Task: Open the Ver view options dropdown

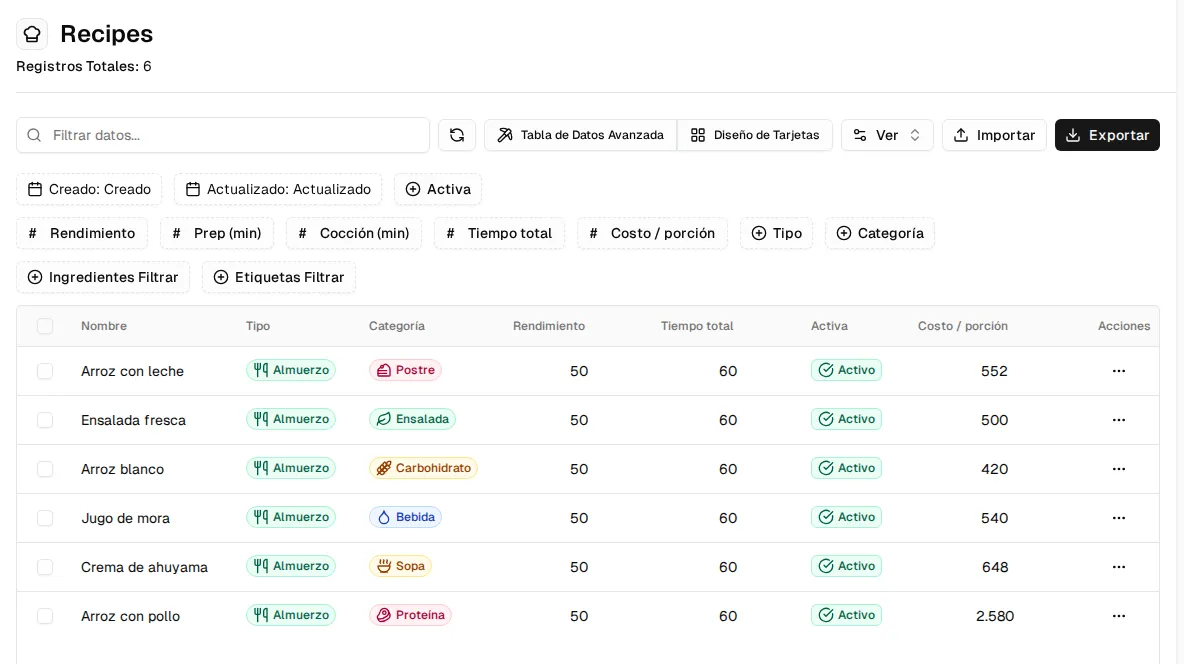Action: tap(887, 135)
